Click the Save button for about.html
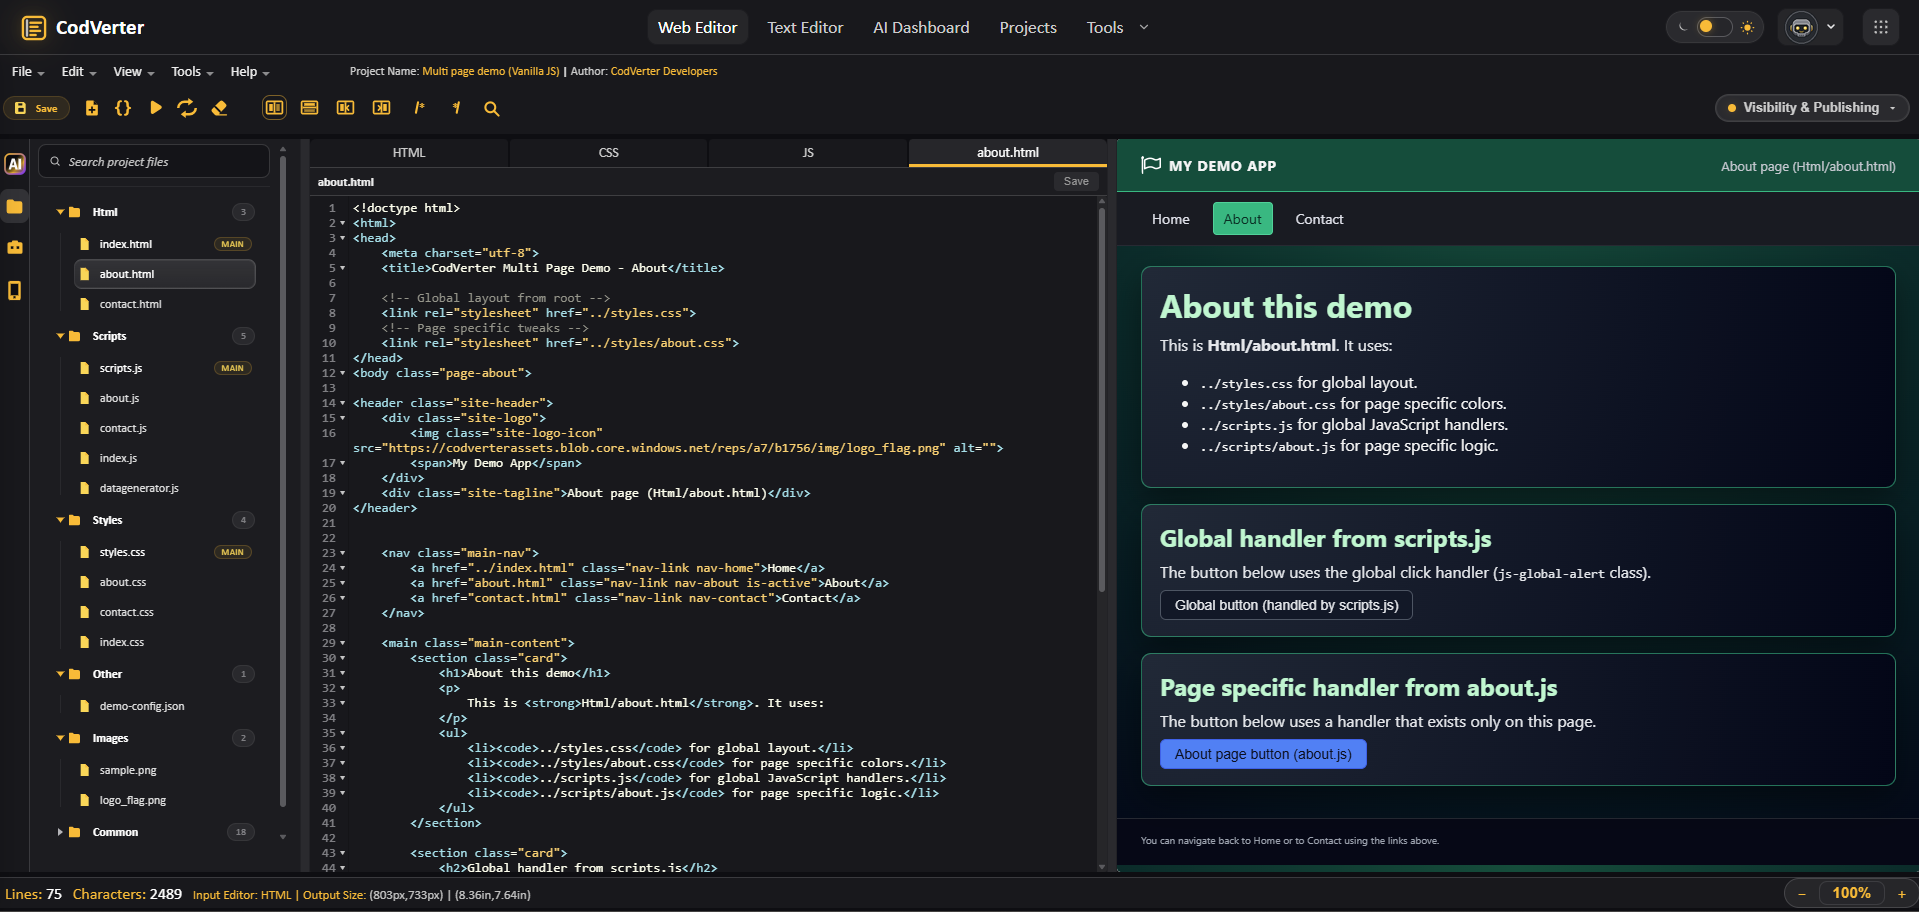This screenshot has height=912, width=1919. [1076, 181]
